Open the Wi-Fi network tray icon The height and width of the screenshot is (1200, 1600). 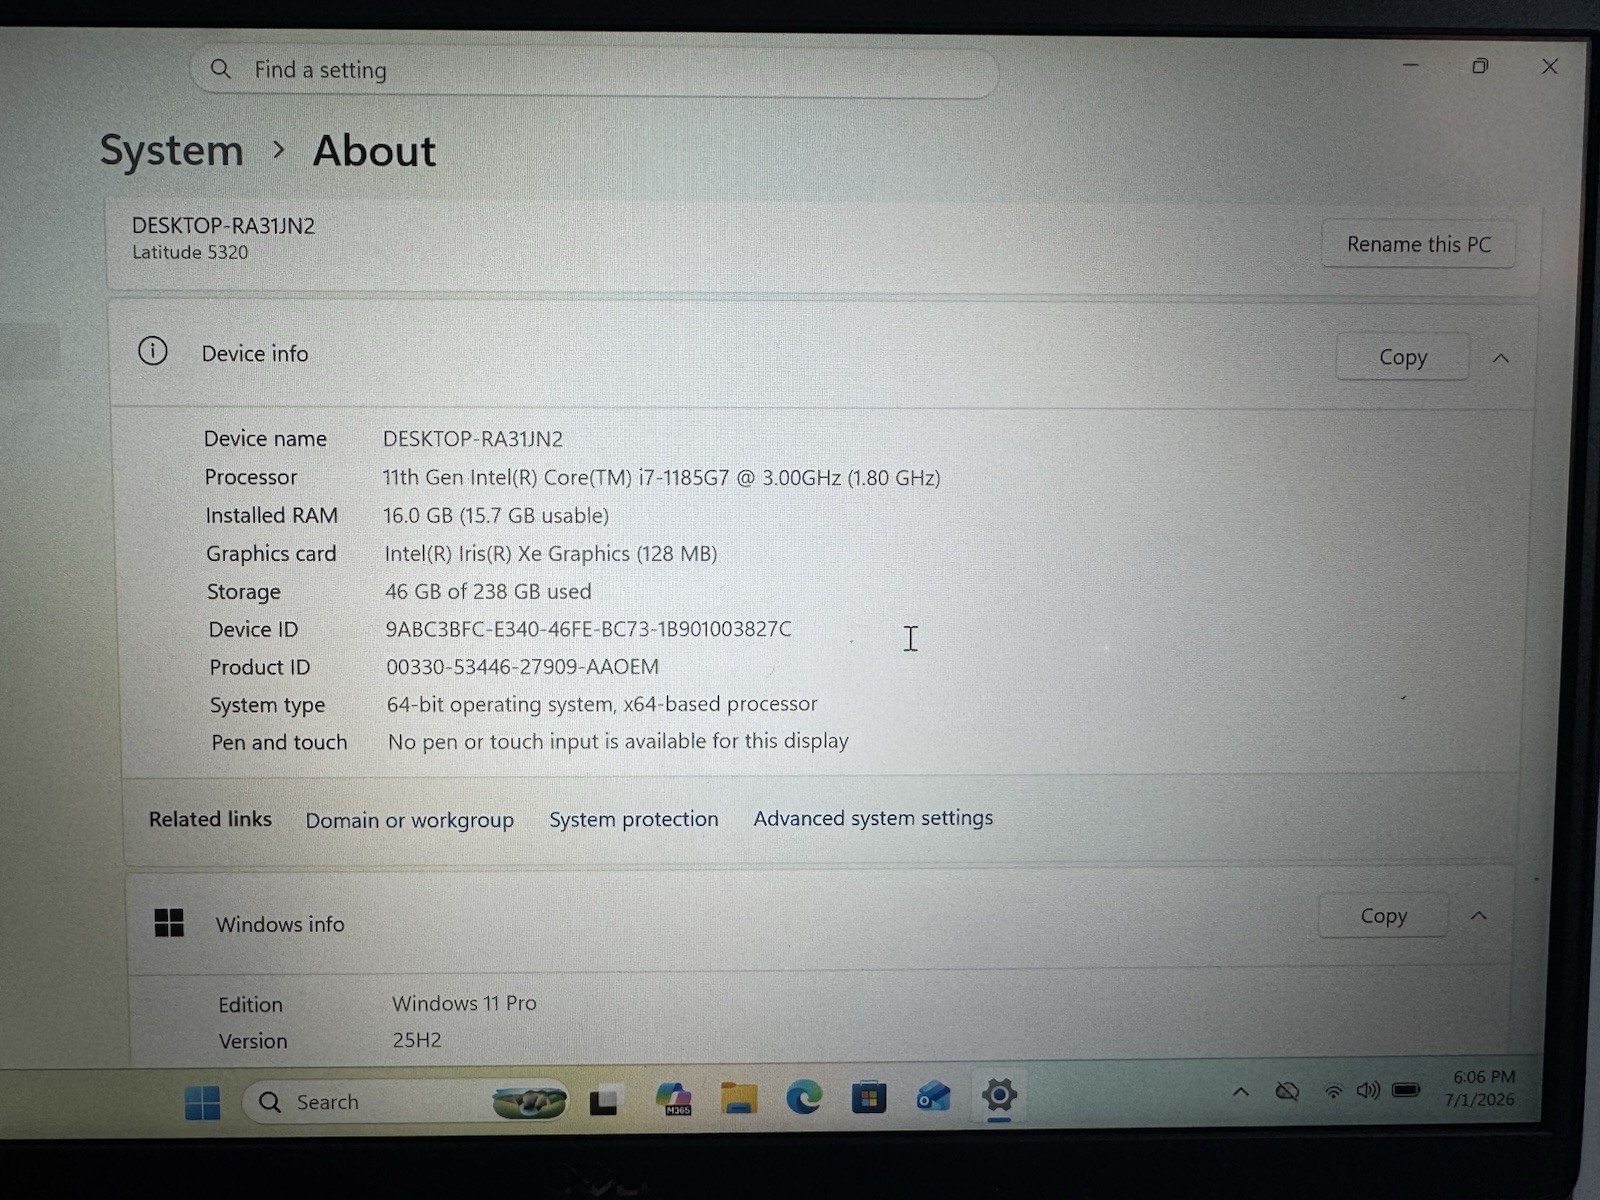(x=1333, y=1091)
